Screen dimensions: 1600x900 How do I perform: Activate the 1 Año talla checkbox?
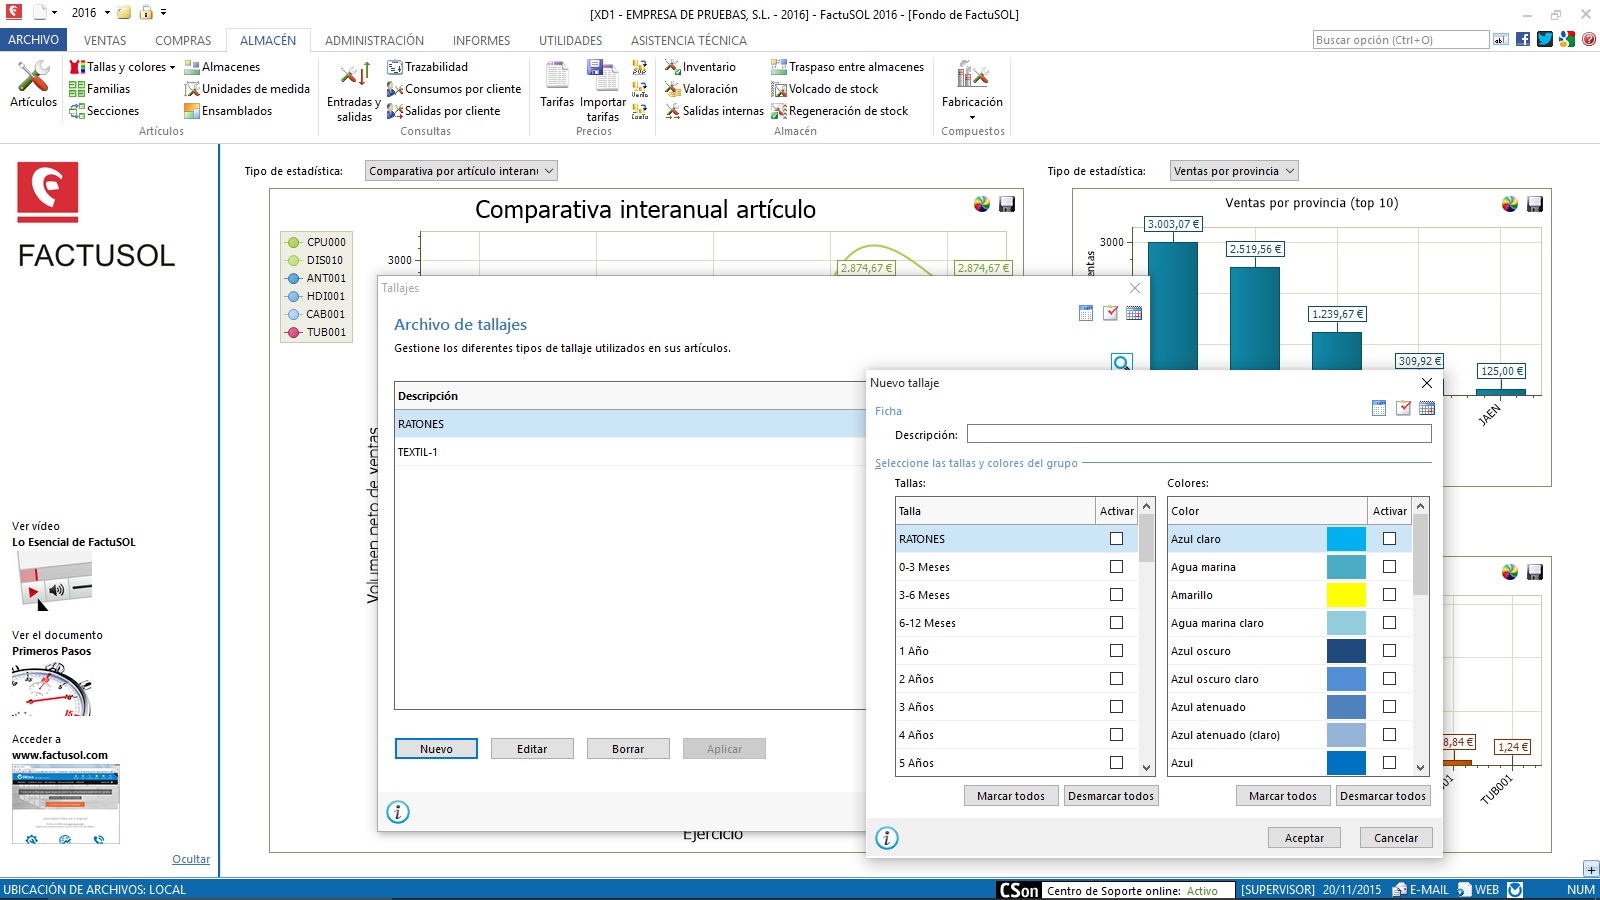[x=1116, y=651]
